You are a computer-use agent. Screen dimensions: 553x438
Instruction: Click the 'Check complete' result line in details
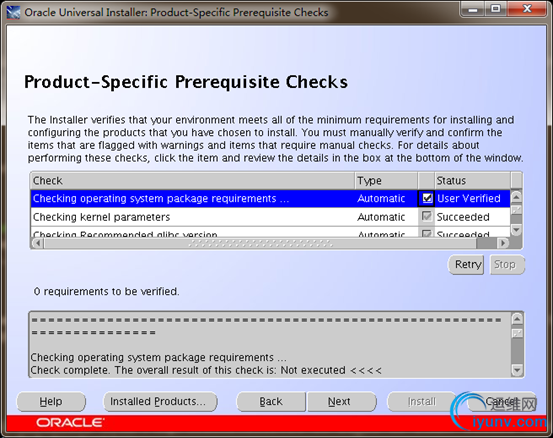206,370
